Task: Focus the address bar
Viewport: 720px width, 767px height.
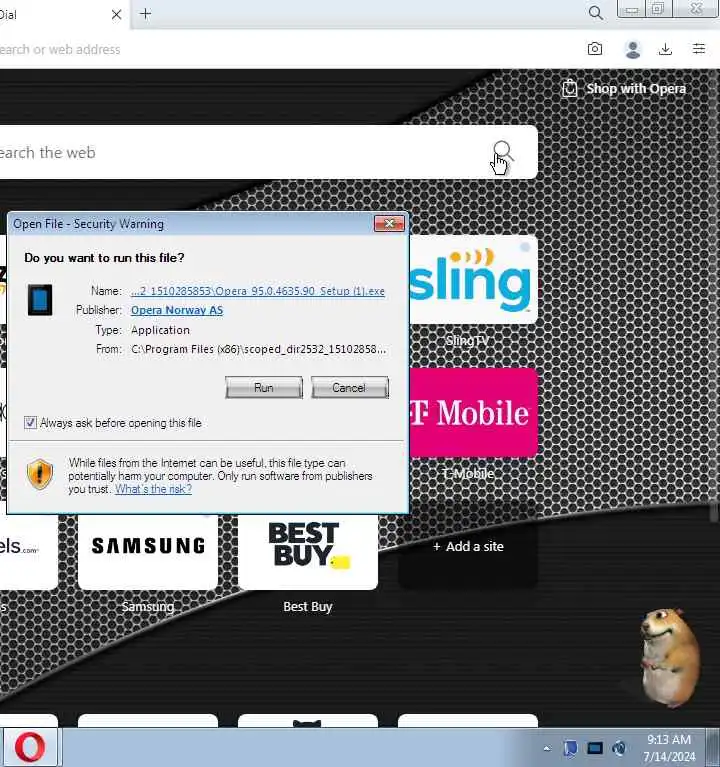Action: (289, 49)
